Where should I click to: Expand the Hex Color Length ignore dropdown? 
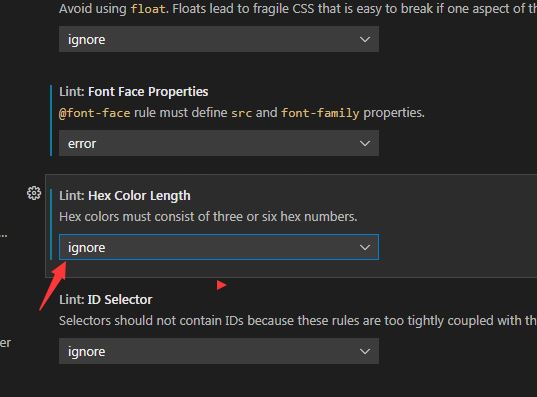(219, 247)
